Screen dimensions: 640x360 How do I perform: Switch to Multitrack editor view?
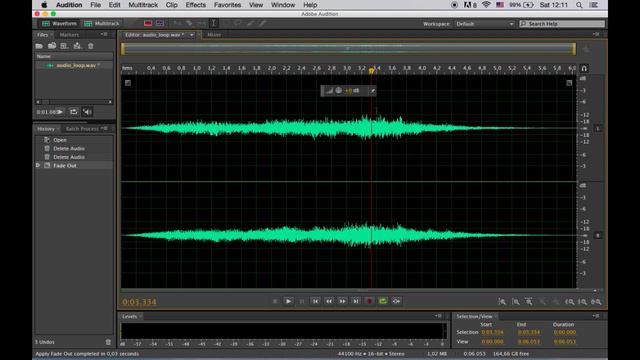click(x=102, y=23)
